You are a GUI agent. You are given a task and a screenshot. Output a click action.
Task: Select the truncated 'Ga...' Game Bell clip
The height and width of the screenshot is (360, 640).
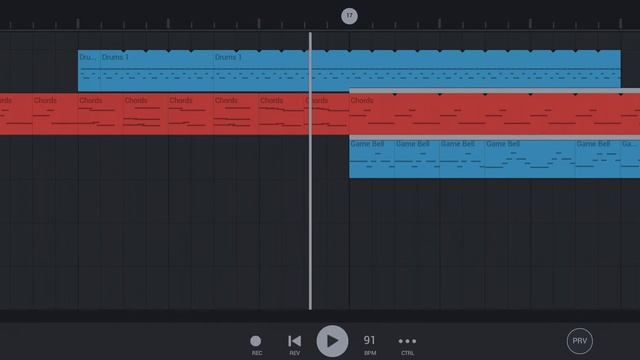point(630,159)
